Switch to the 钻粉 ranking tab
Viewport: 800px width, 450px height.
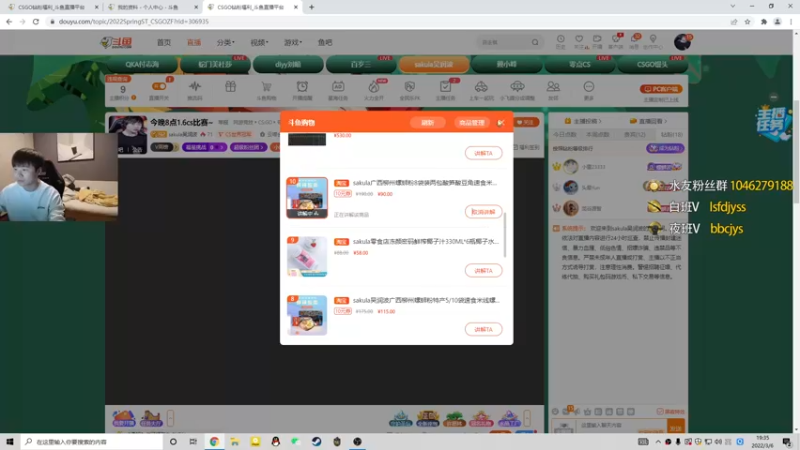(x=671, y=134)
